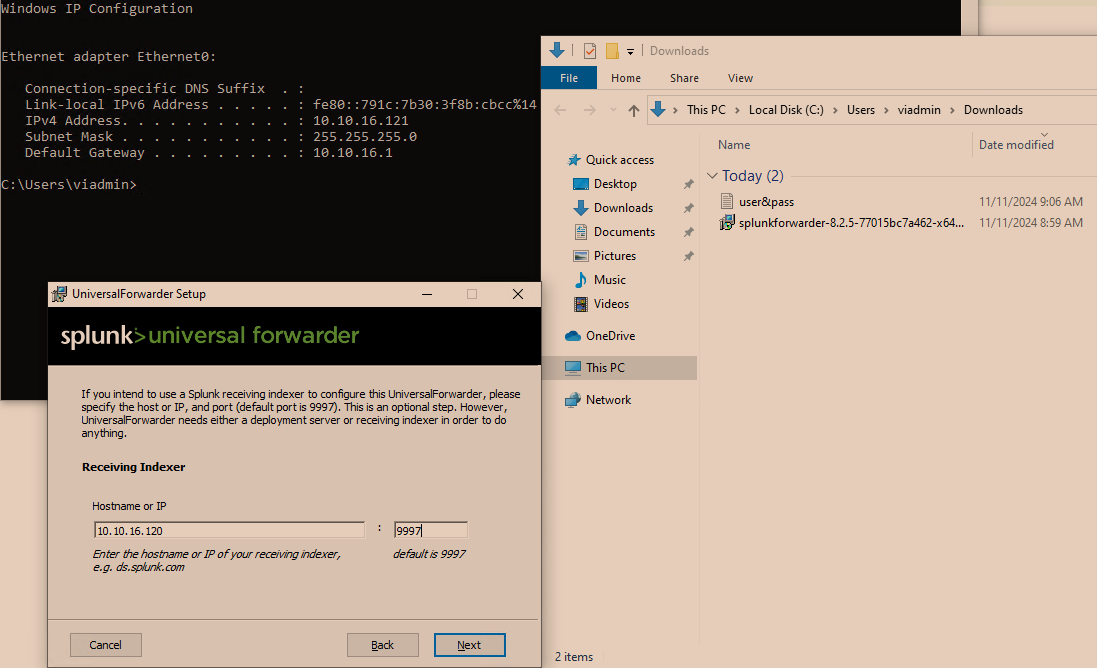Expand chevron after This PC in breadcrumb

click(x=737, y=111)
